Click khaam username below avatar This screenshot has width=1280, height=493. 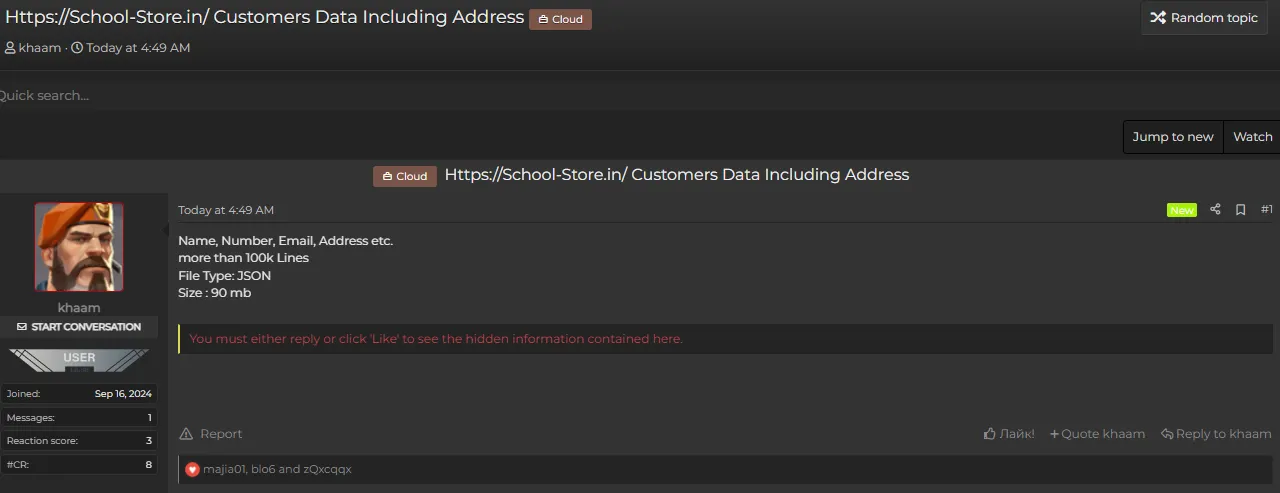click(79, 308)
